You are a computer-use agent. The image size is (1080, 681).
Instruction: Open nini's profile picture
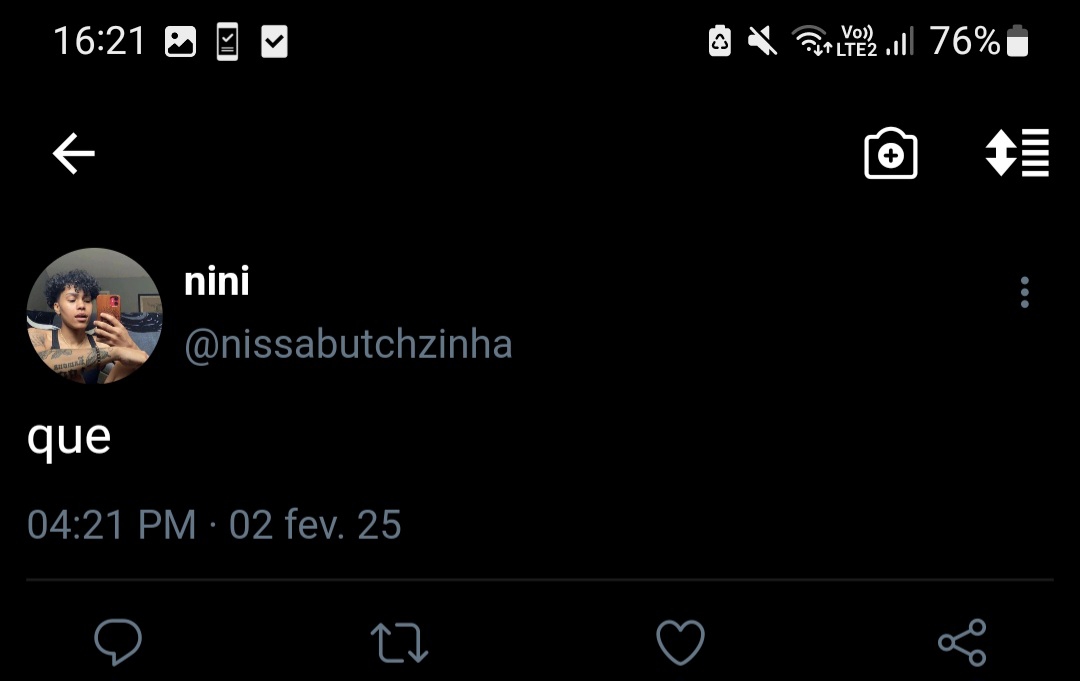94,316
